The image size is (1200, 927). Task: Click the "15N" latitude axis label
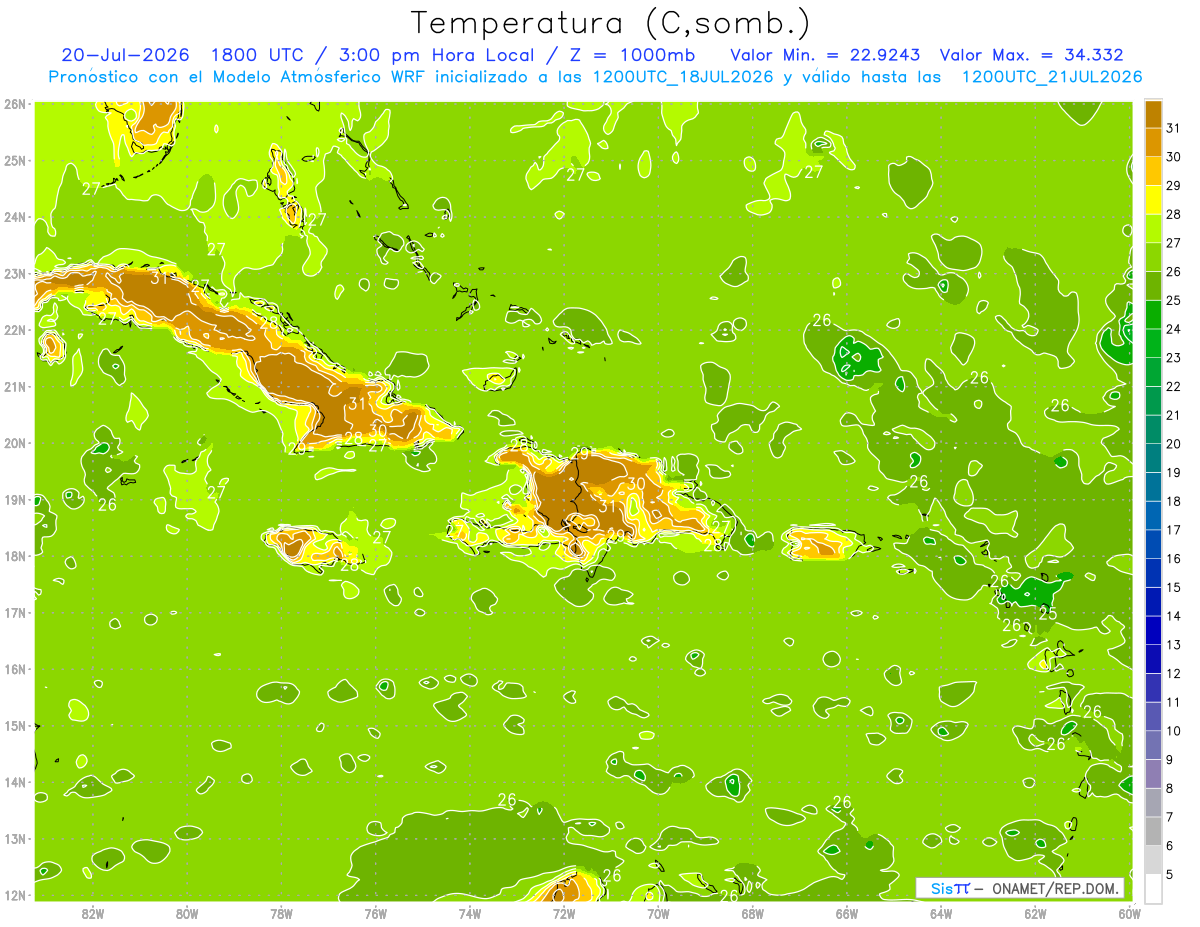click(16, 725)
